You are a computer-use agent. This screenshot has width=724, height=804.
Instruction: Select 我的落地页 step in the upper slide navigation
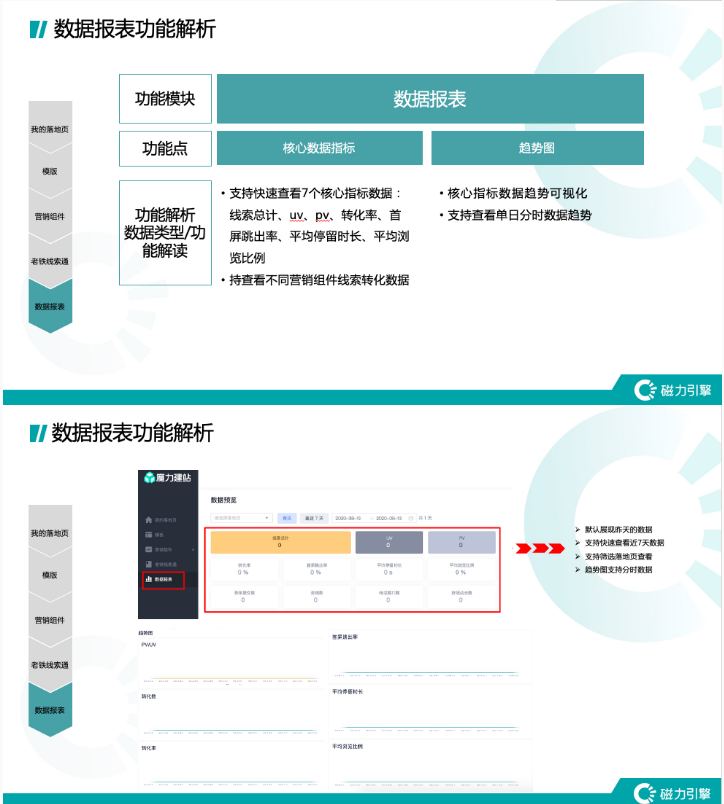coord(50,129)
